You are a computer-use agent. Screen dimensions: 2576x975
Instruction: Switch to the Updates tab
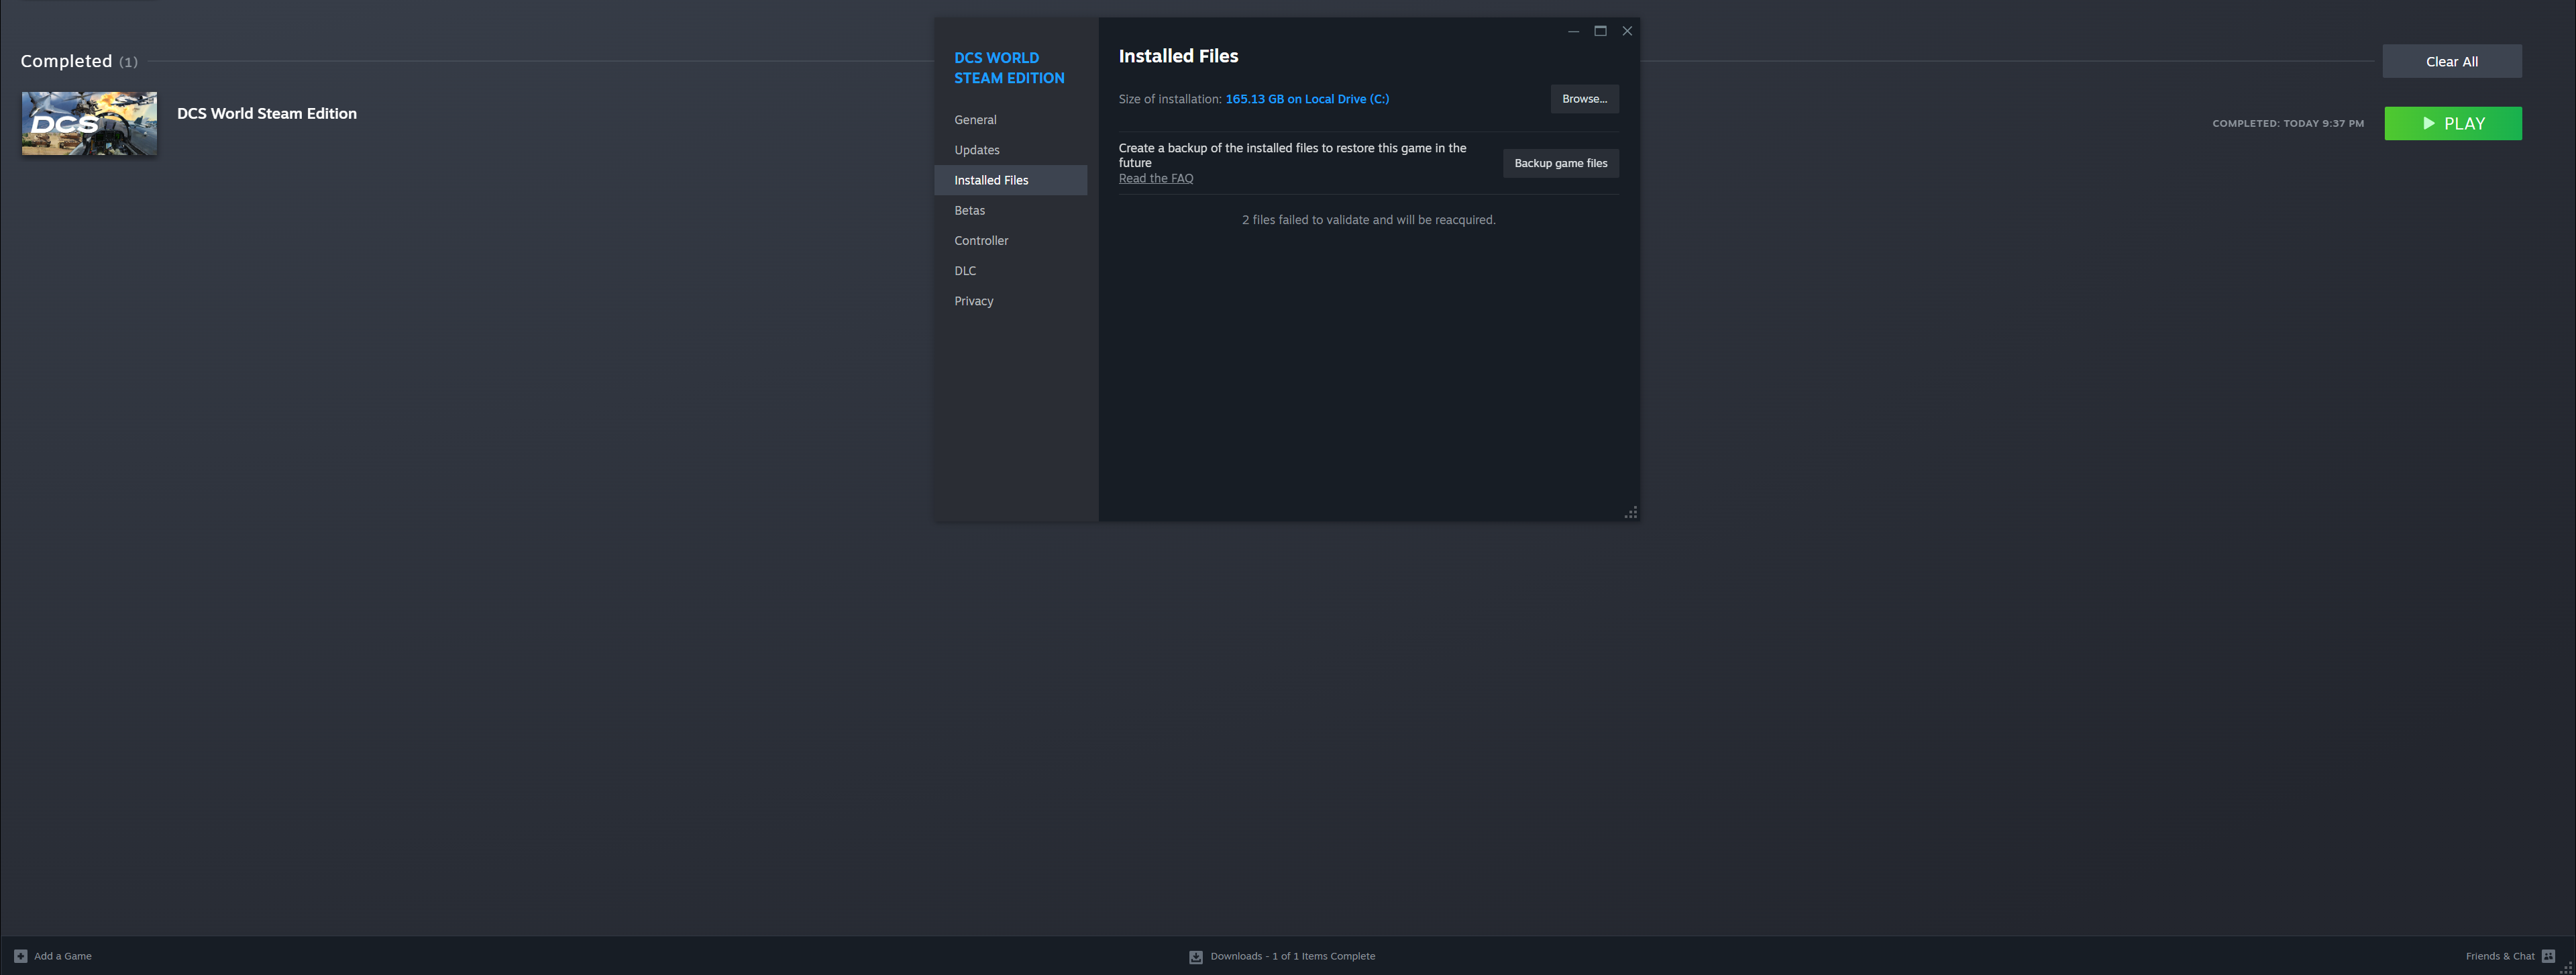click(x=1010, y=150)
